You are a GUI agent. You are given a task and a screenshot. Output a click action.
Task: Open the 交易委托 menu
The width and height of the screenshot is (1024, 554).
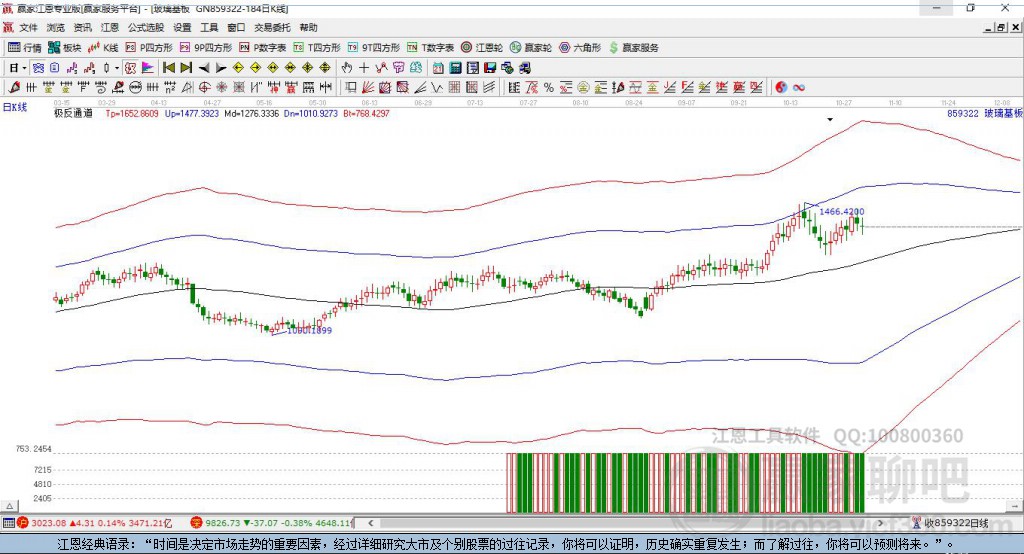coord(272,28)
